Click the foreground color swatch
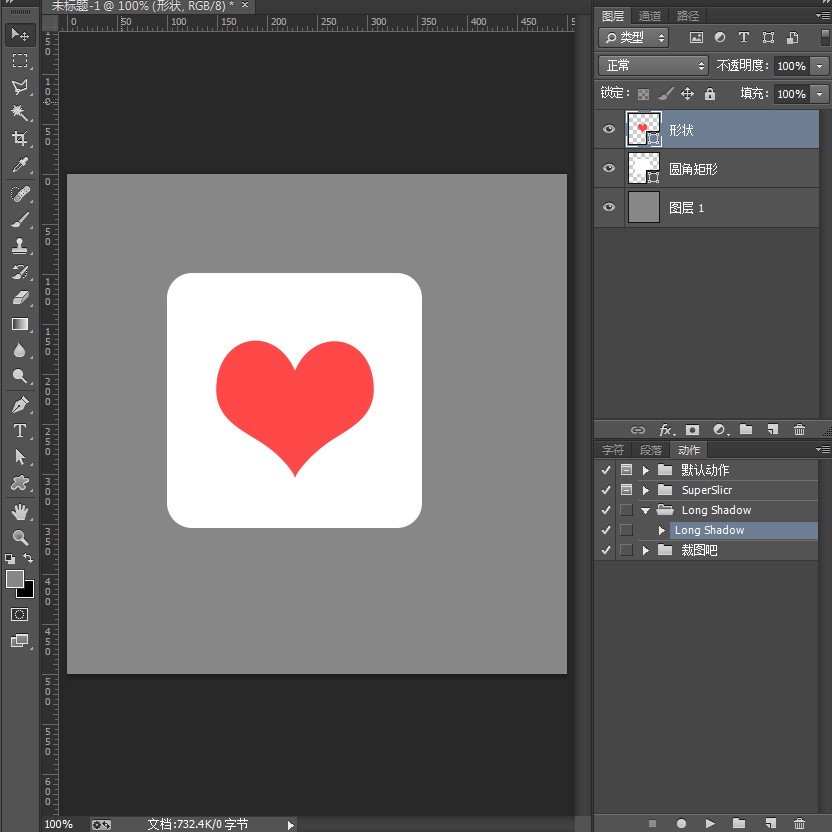 pyautogui.click(x=15, y=579)
